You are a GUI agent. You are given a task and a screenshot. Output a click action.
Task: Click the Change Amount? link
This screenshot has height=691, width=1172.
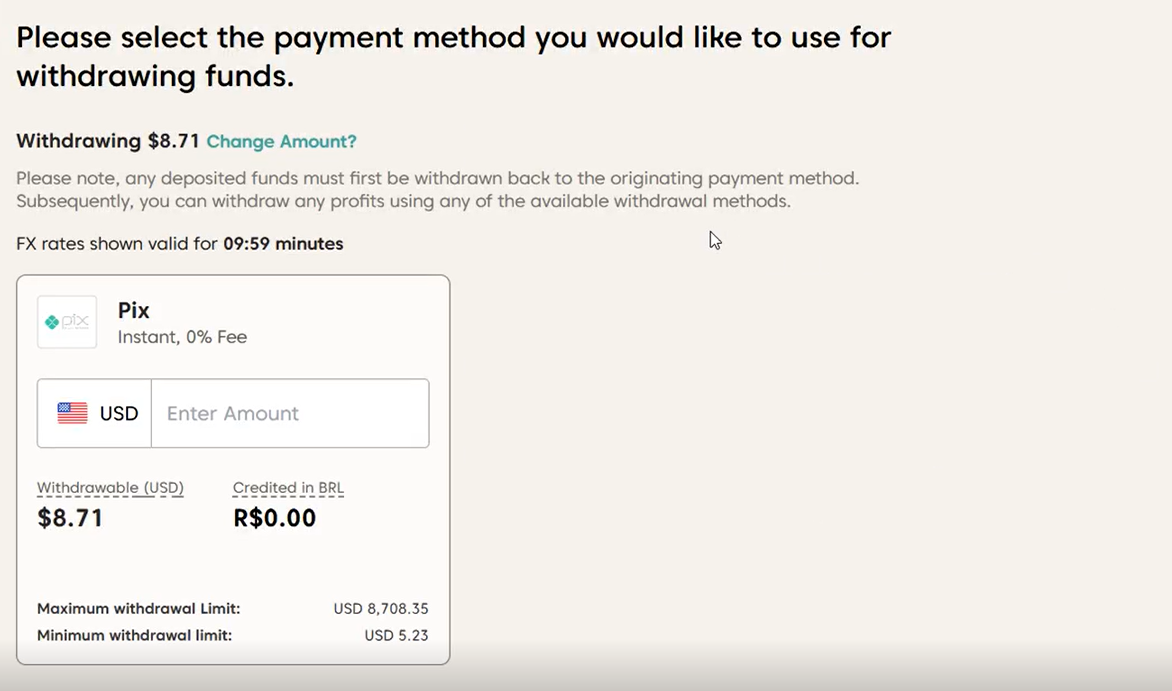click(x=281, y=142)
